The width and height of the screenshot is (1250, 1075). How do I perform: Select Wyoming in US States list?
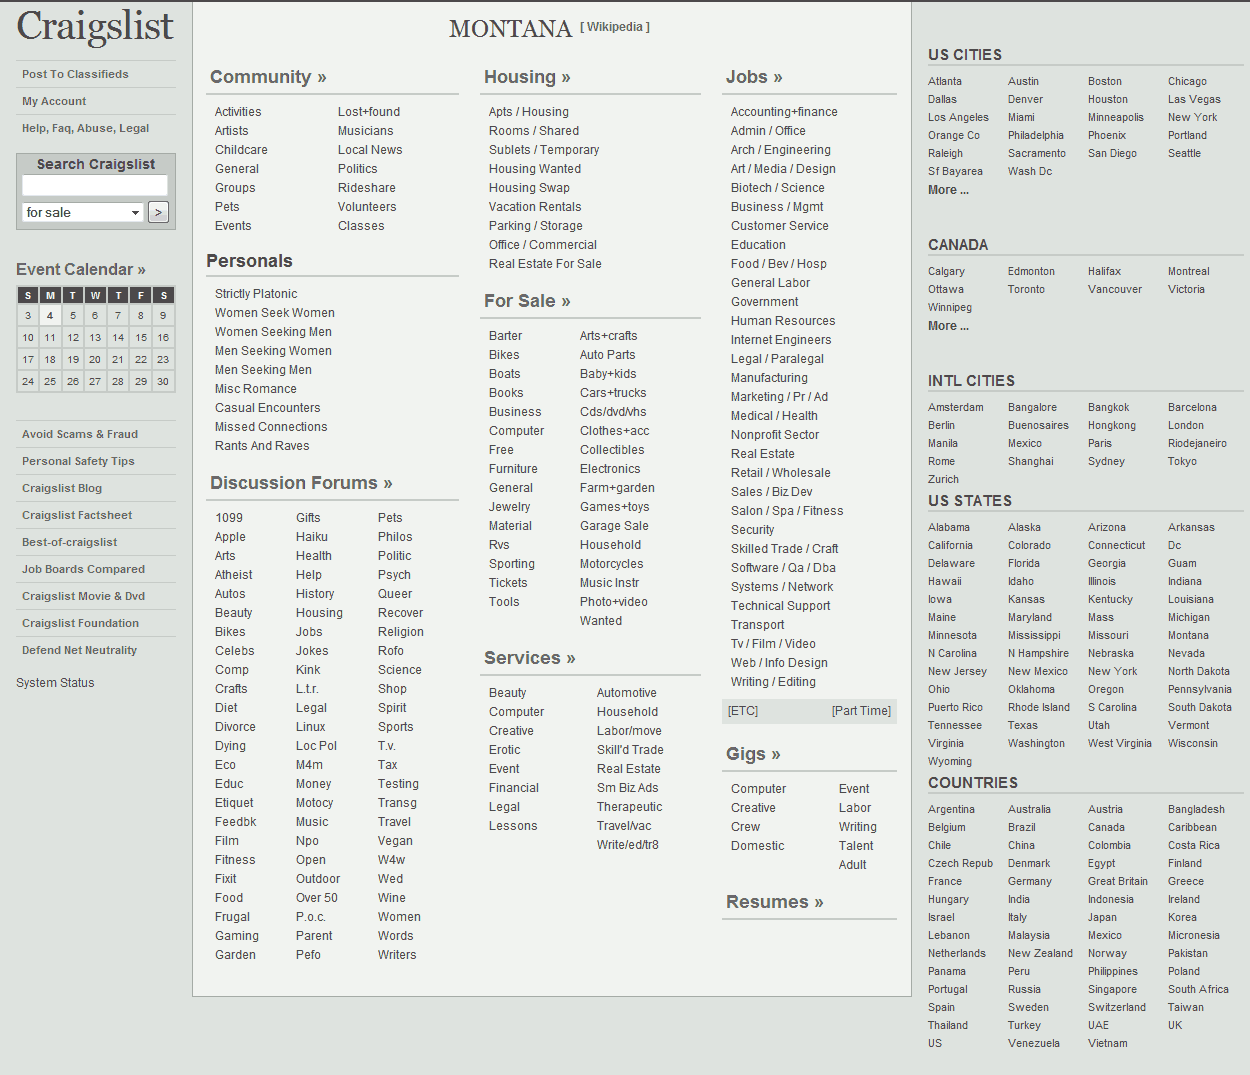[x=950, y=761]
